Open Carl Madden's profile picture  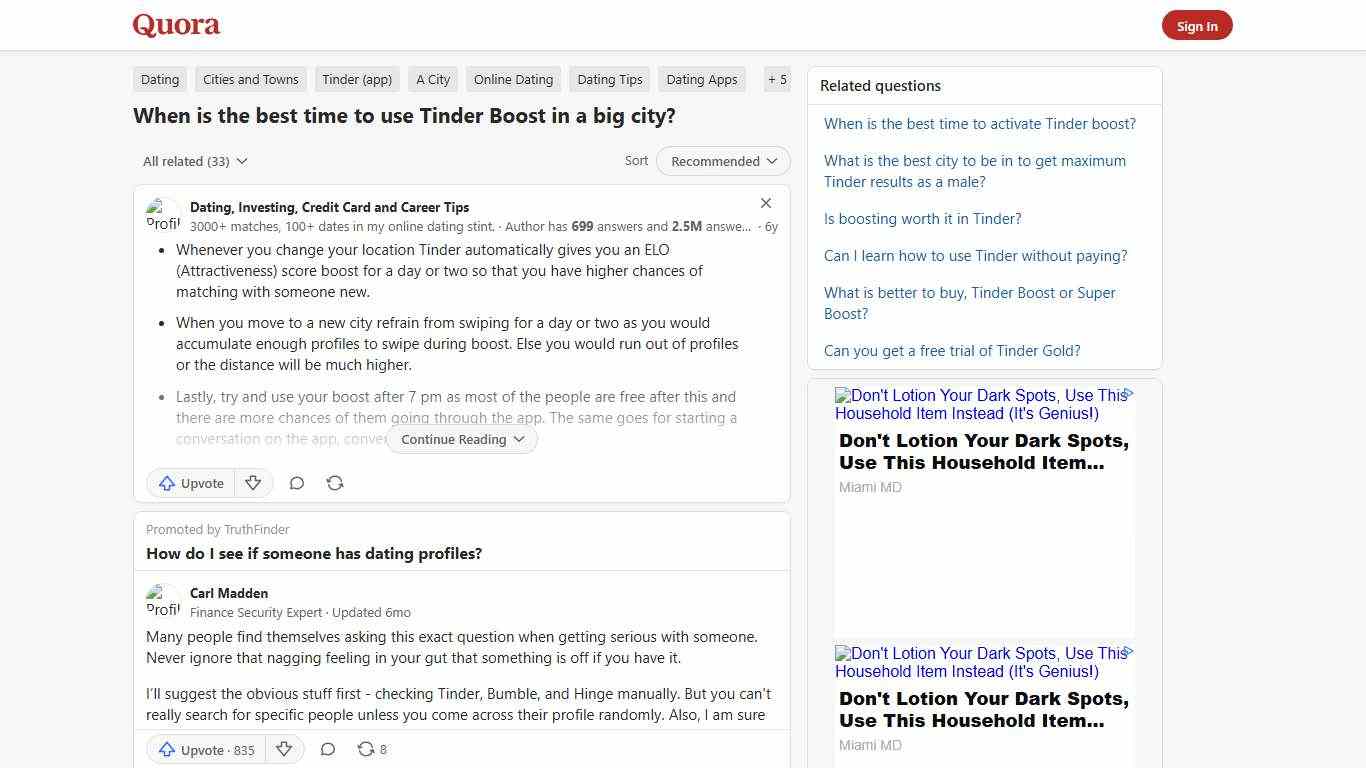click(163, 601)
